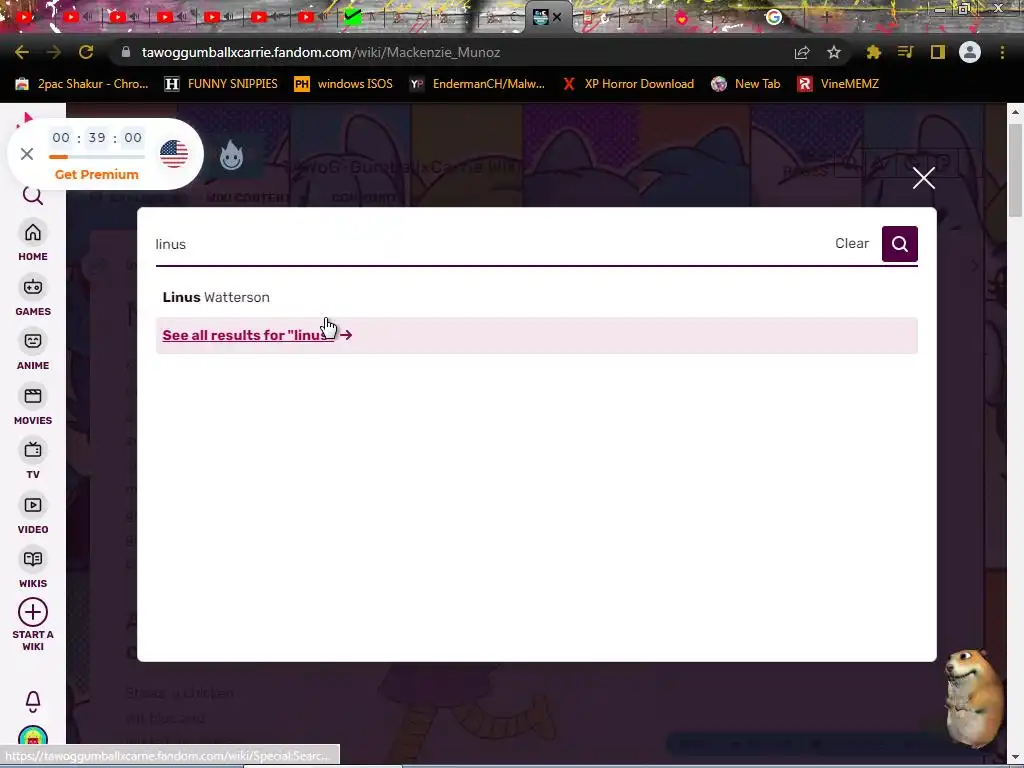Open the GAMES section in sidebar
This screenshot has height=768, width=1024.
click(33, 296)
